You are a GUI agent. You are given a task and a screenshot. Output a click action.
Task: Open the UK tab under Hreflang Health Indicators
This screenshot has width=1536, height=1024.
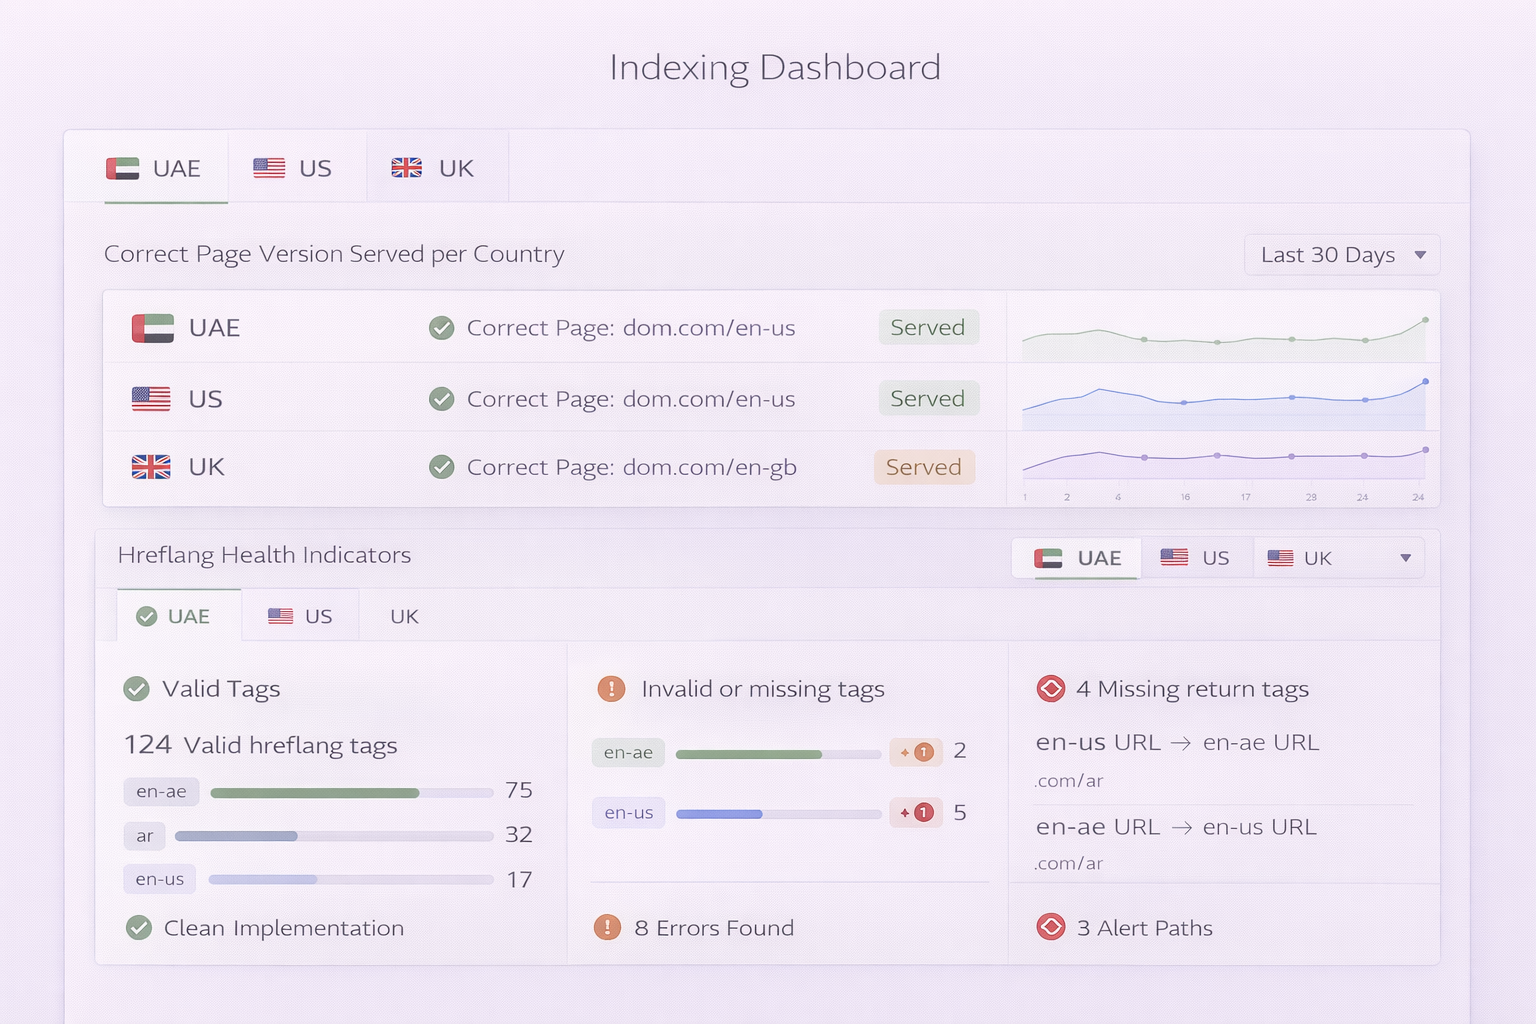pos(403,616)
